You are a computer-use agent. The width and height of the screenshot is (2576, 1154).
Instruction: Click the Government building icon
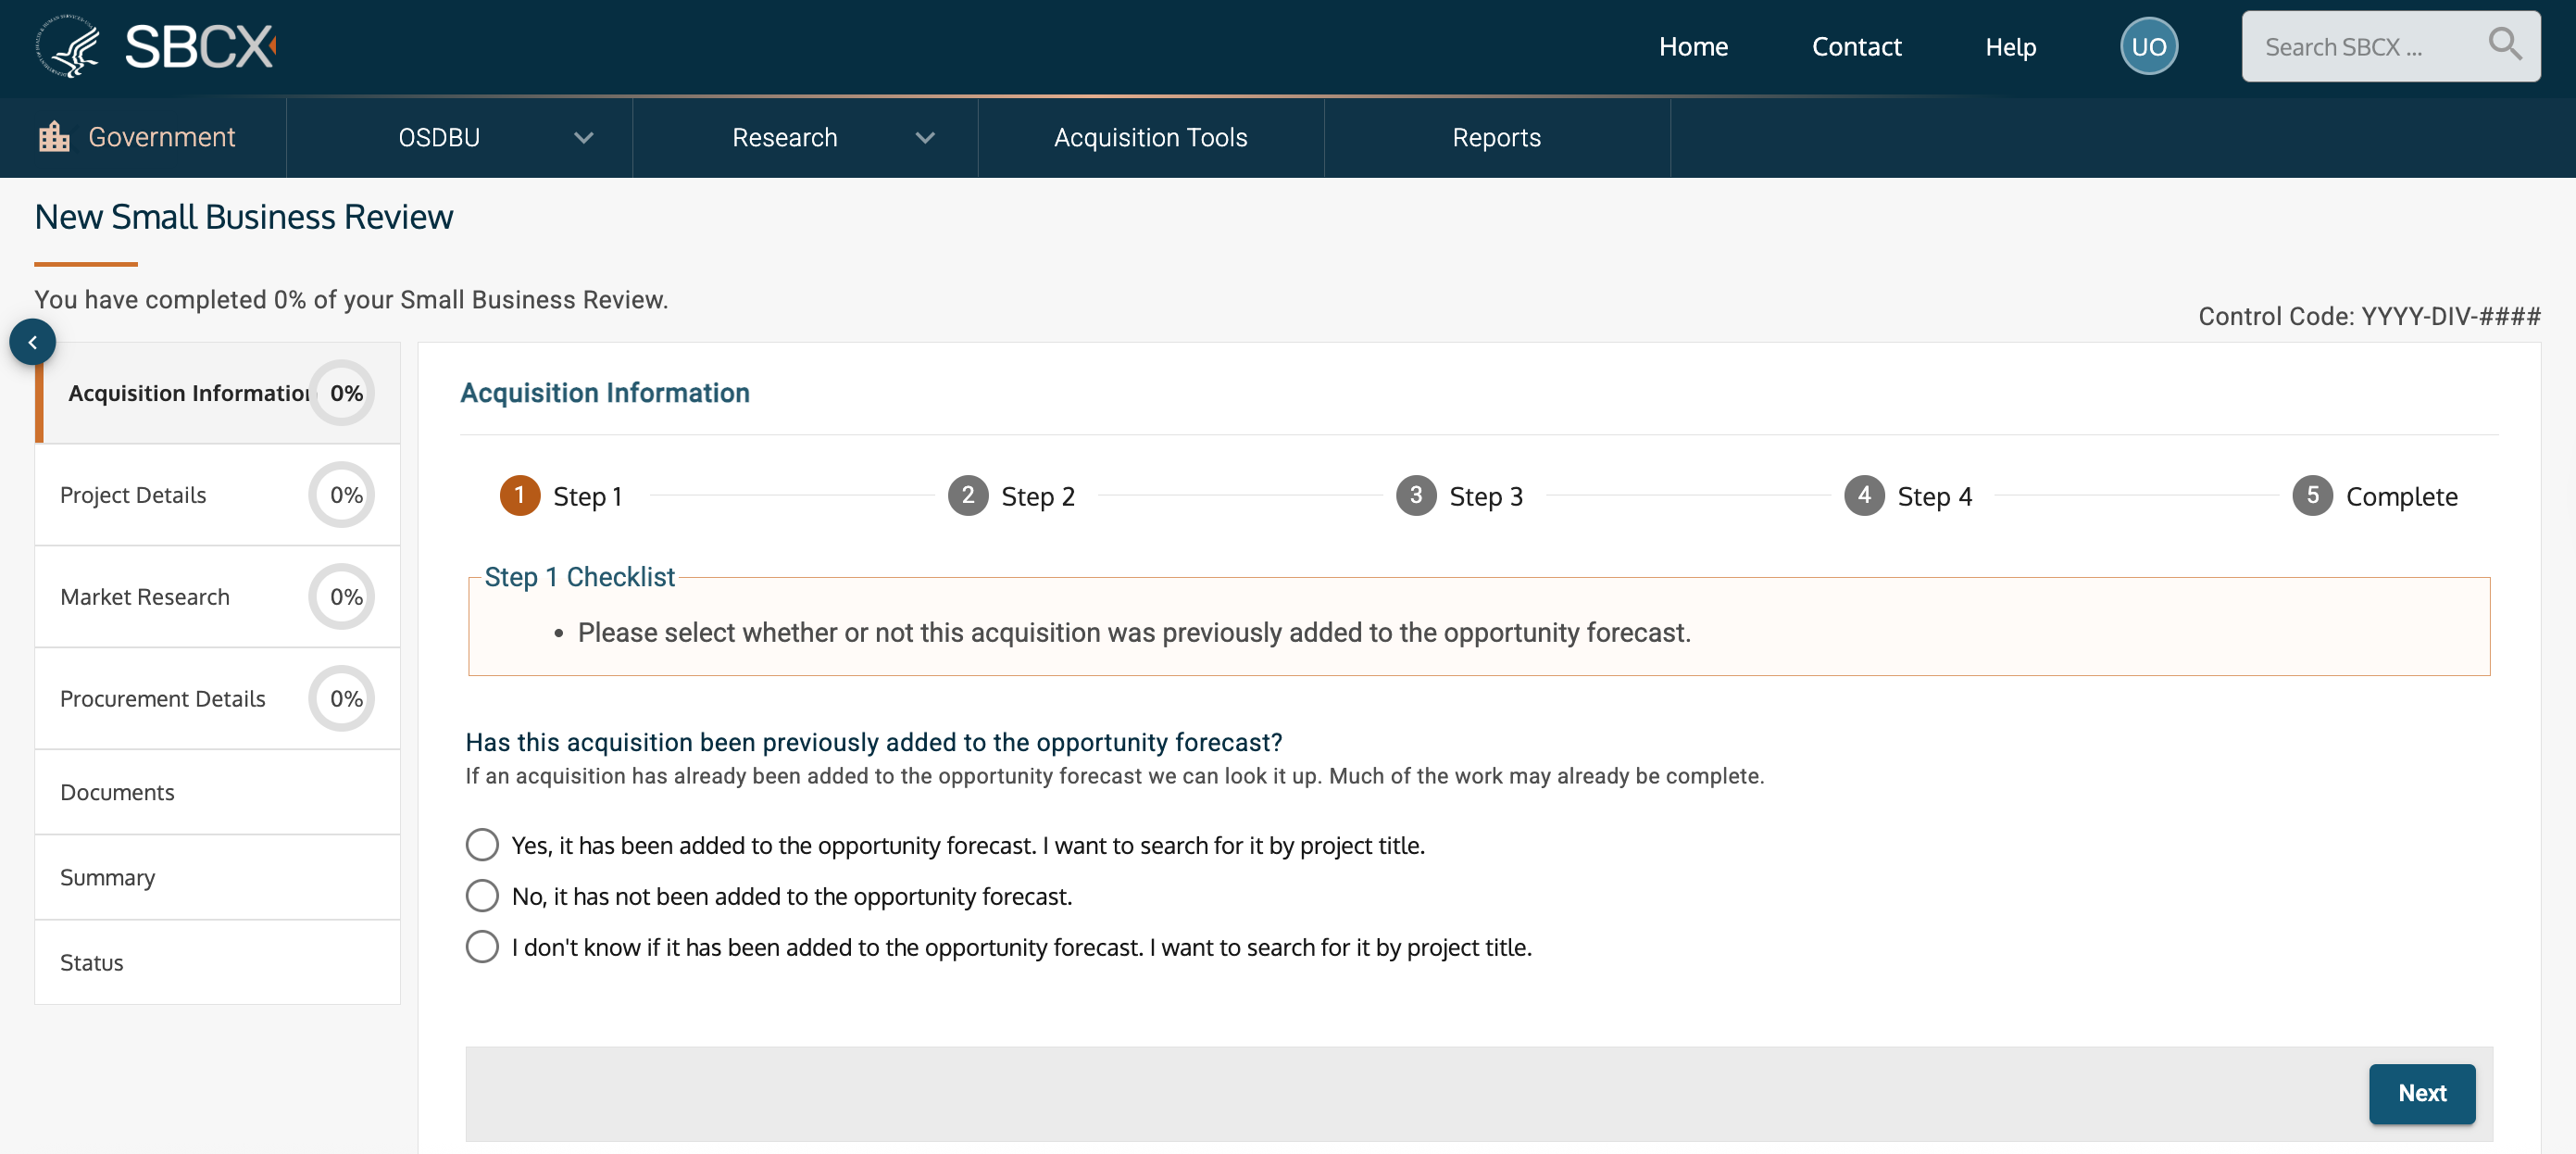point(54,137)
